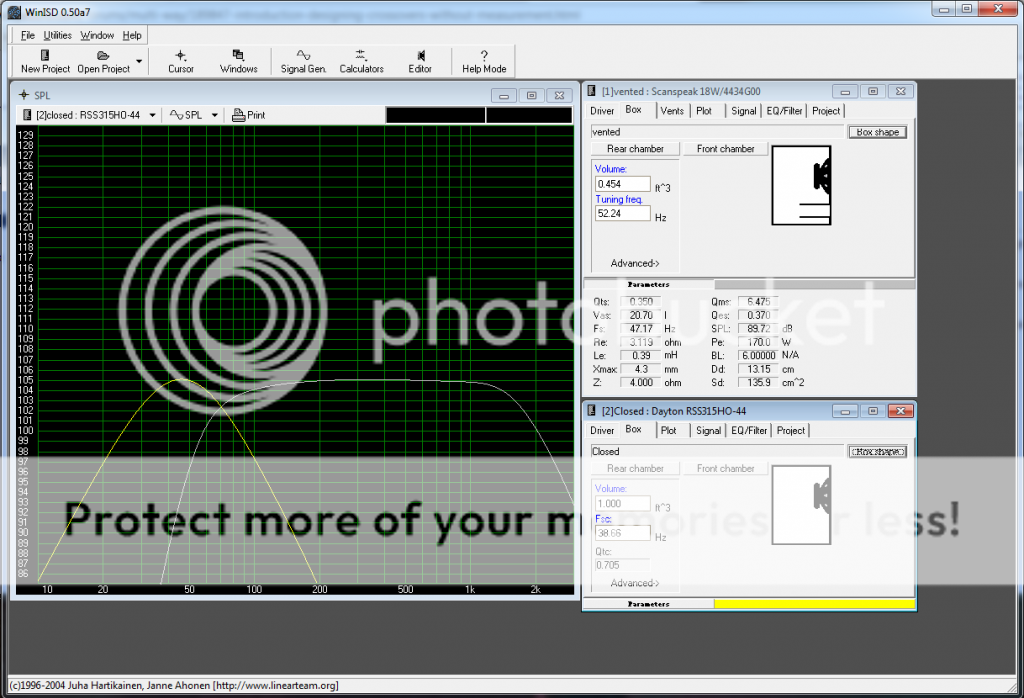
Task: Select EQ/Filter tab in Dayton project window
Action: coord(750,431)
